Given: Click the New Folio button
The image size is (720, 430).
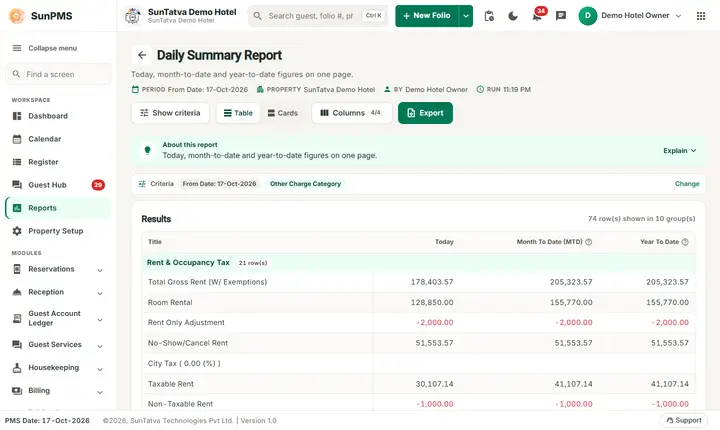Looking at the screenshot, I should pos(427,16).
